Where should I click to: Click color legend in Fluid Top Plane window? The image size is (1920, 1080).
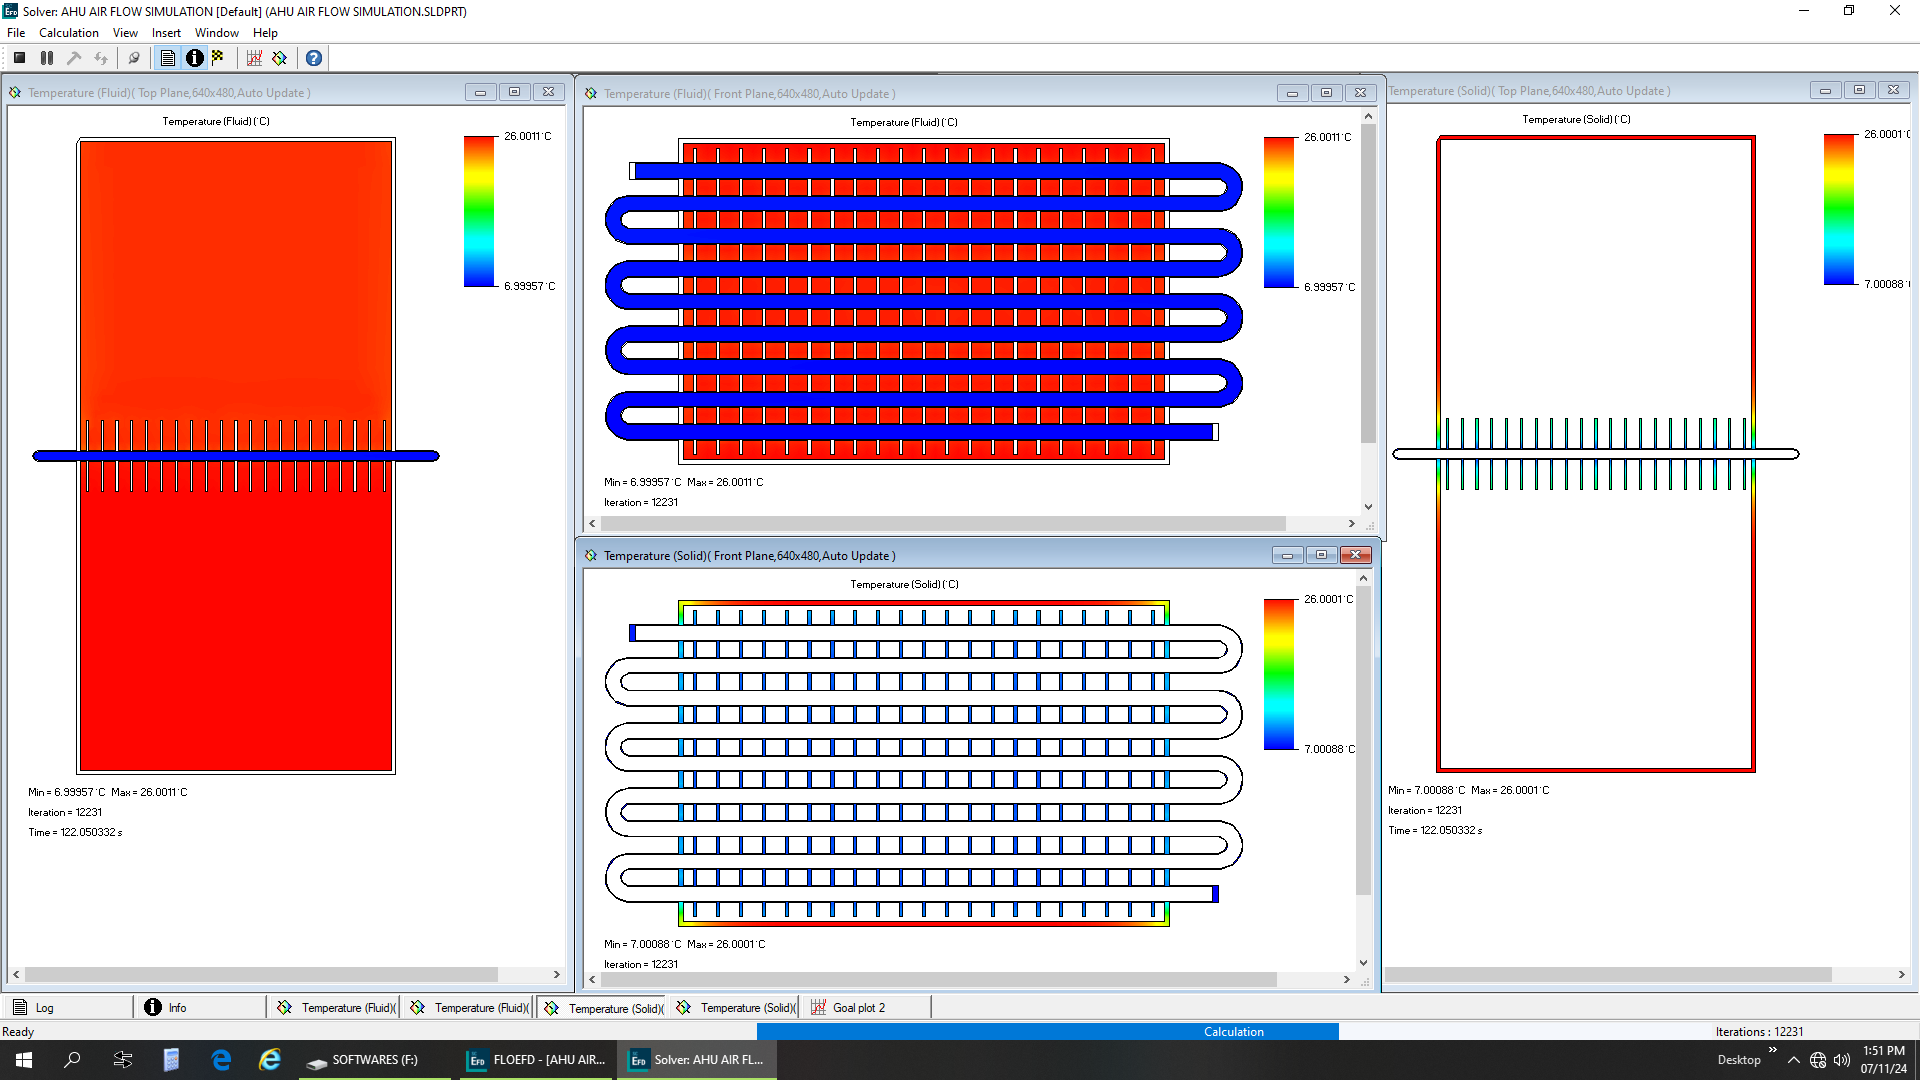[x=479, y=211]
